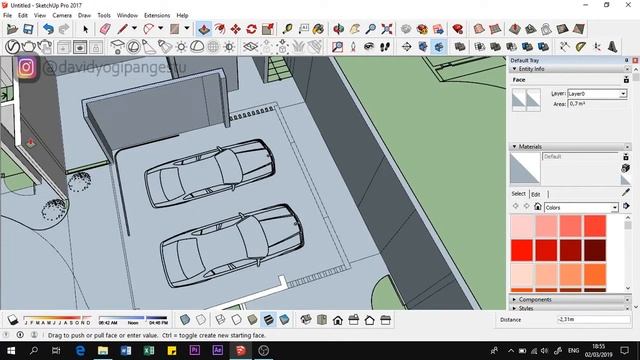Switch to Shaded With Textures style

[x=269, y=320]
